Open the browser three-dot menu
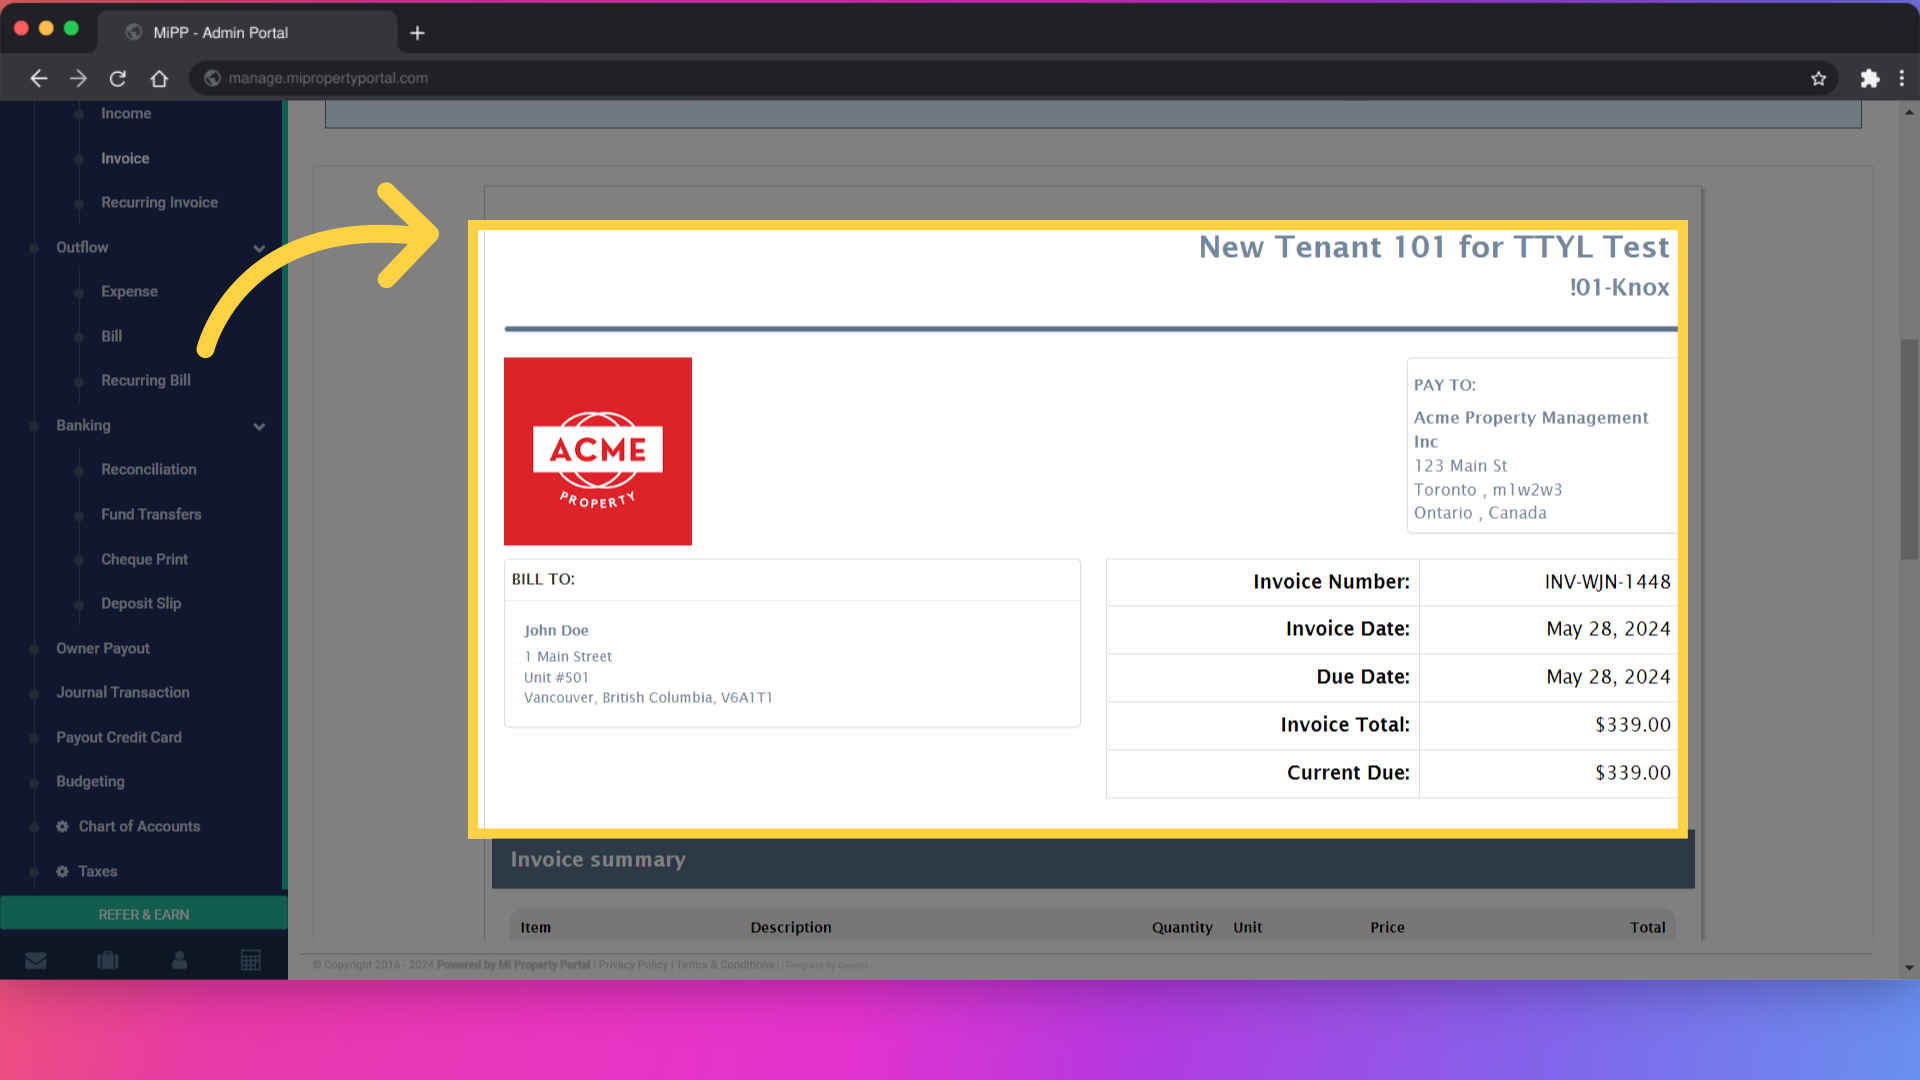 tap(1903, 78)
